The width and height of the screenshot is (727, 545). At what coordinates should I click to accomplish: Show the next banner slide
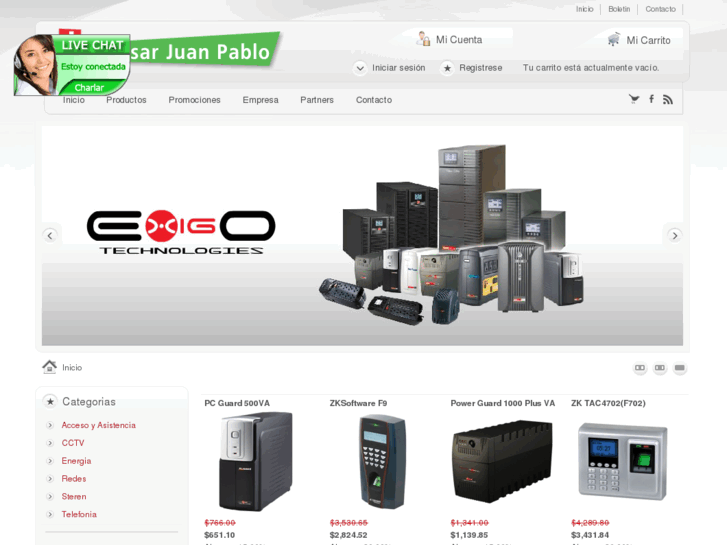(x=675, y=236)
